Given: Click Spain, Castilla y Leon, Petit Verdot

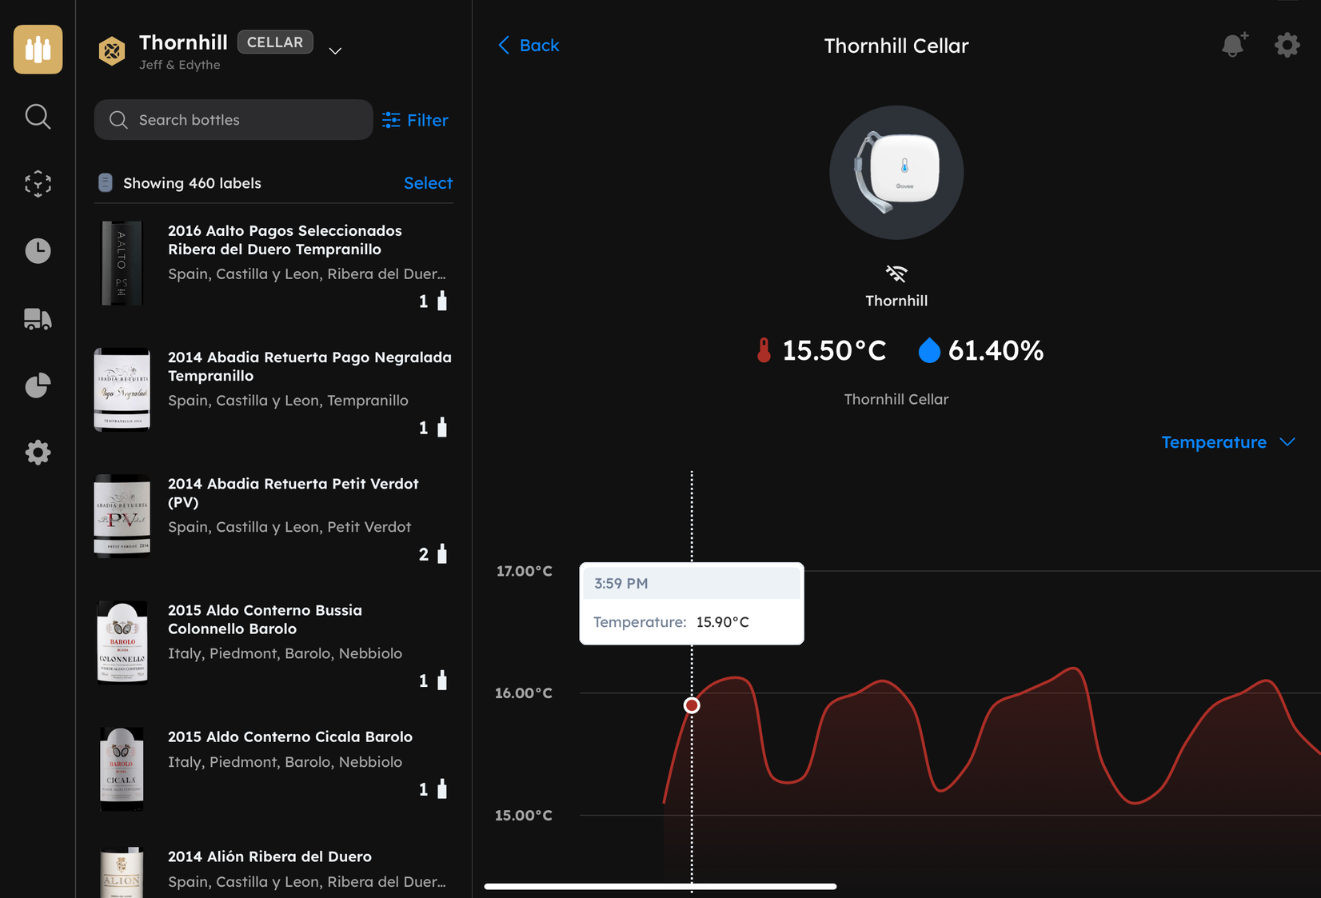Looking at the screenshot, I should pos(289,527).
